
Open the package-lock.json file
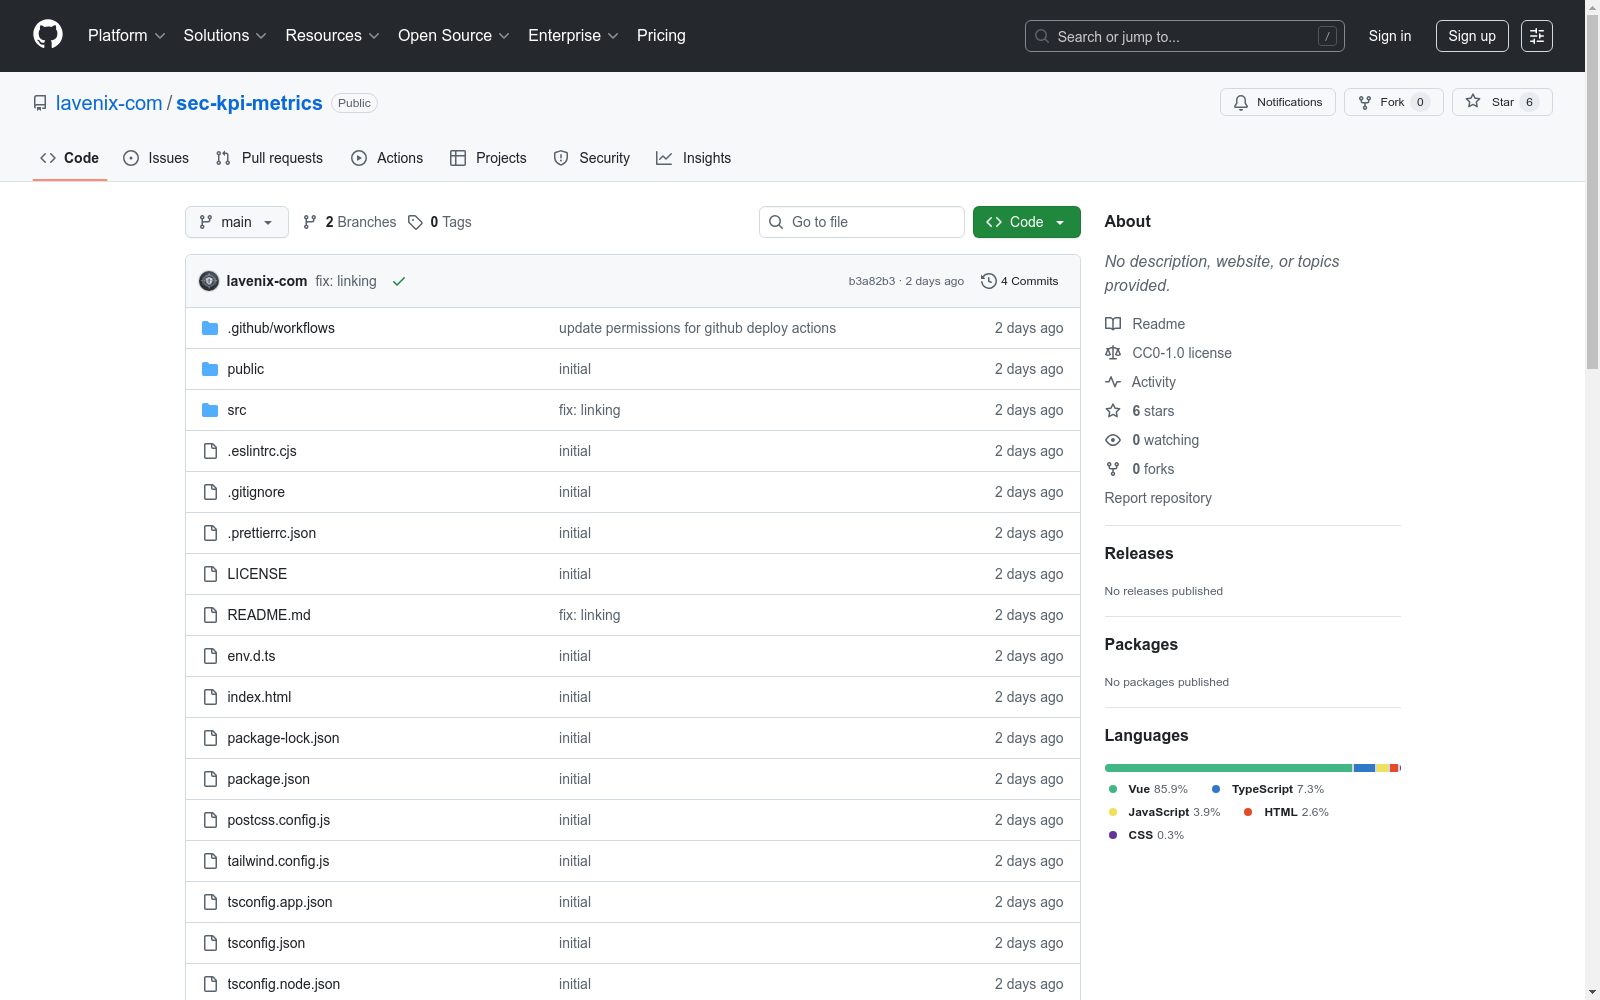283,738
